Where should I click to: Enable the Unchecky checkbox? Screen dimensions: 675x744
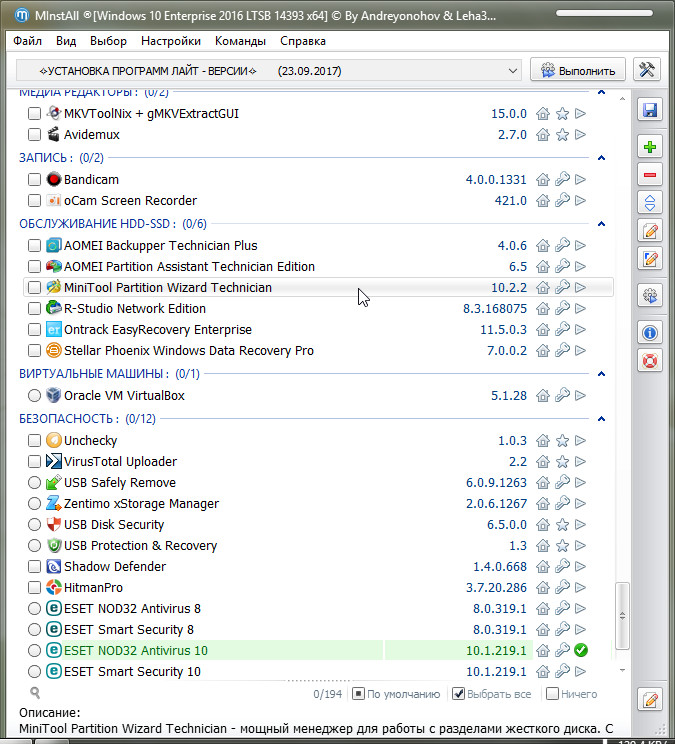[x=35, y=441]
